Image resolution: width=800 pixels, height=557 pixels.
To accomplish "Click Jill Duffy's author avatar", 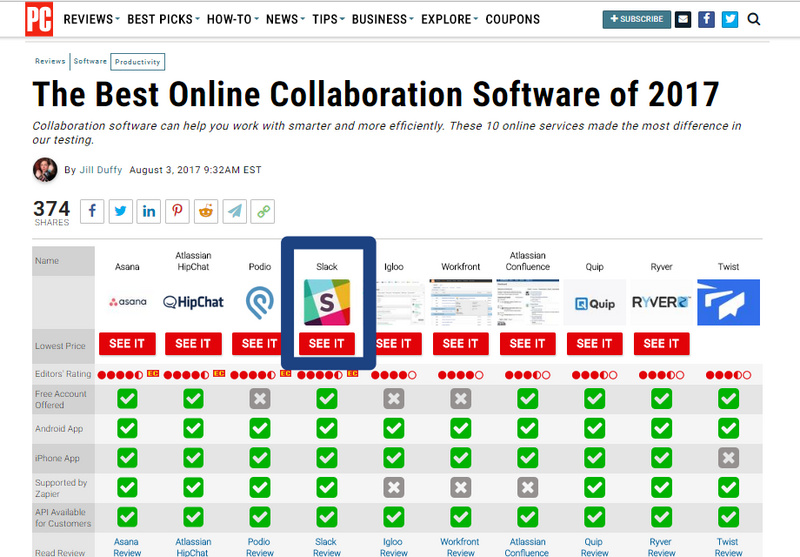I will (x=45, y=170).
